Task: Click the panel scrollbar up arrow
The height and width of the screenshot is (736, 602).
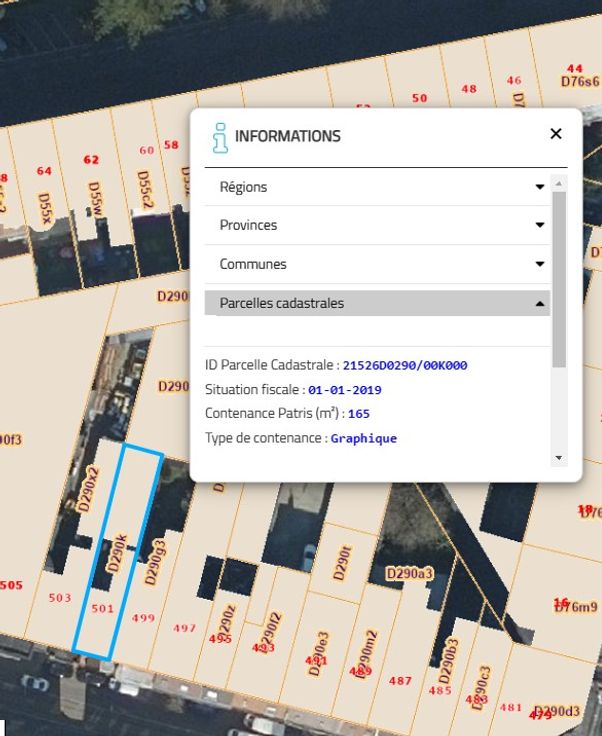Action: [559, 184]
